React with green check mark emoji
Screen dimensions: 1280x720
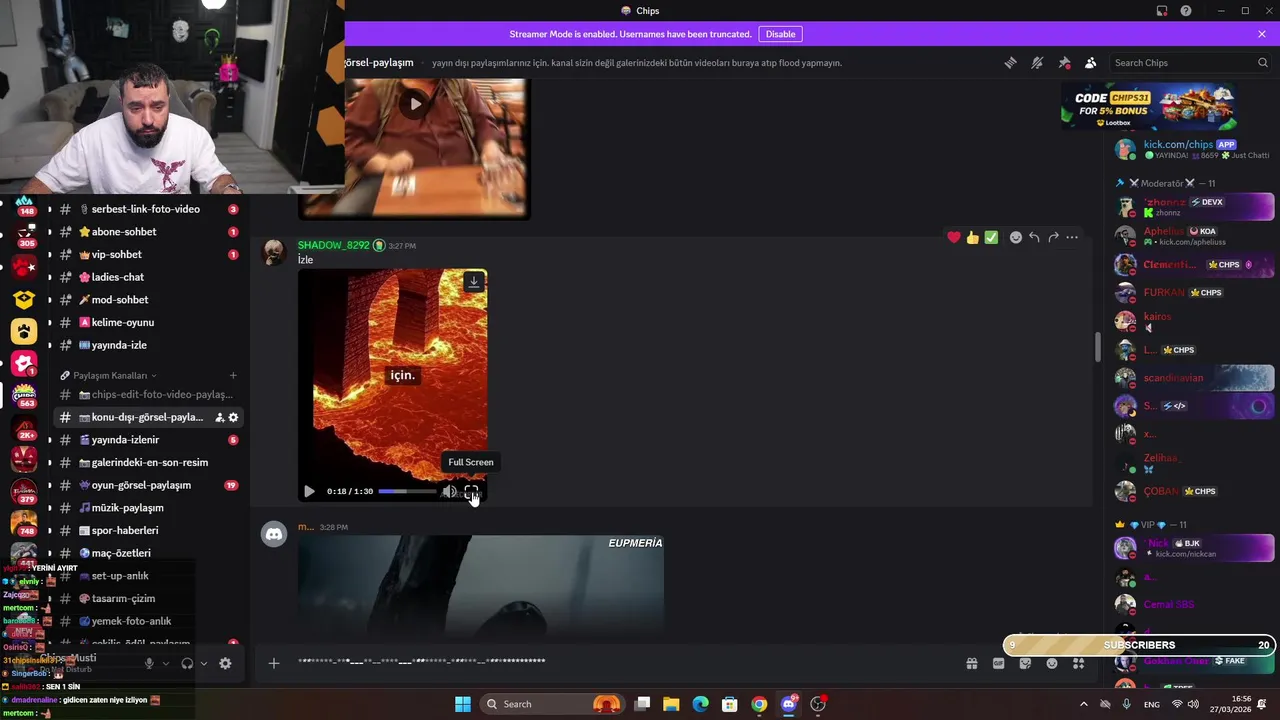[991, 237]
